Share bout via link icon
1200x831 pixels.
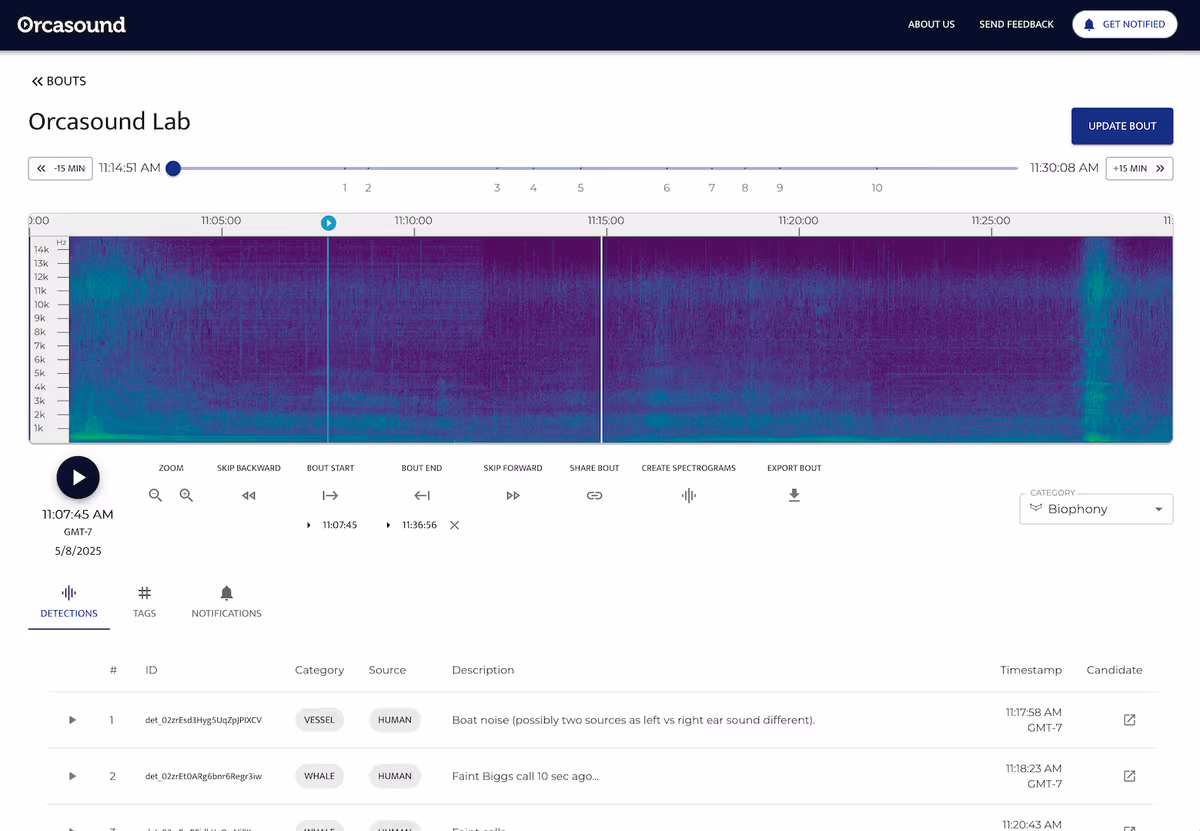point(594,495)
